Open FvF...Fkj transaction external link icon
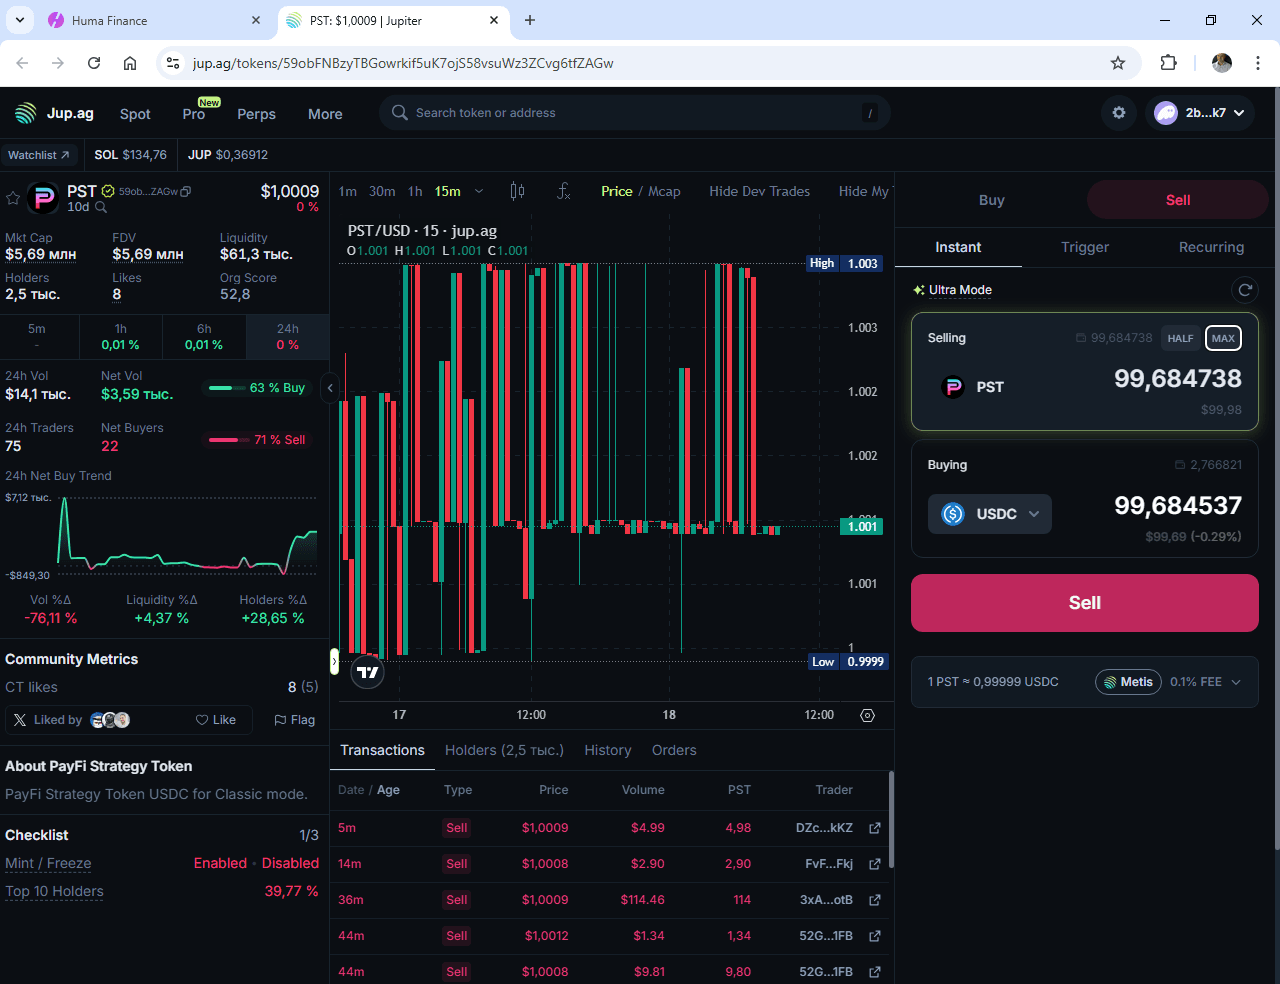The width and height of the screenshot is (1280, 984). 875,864
